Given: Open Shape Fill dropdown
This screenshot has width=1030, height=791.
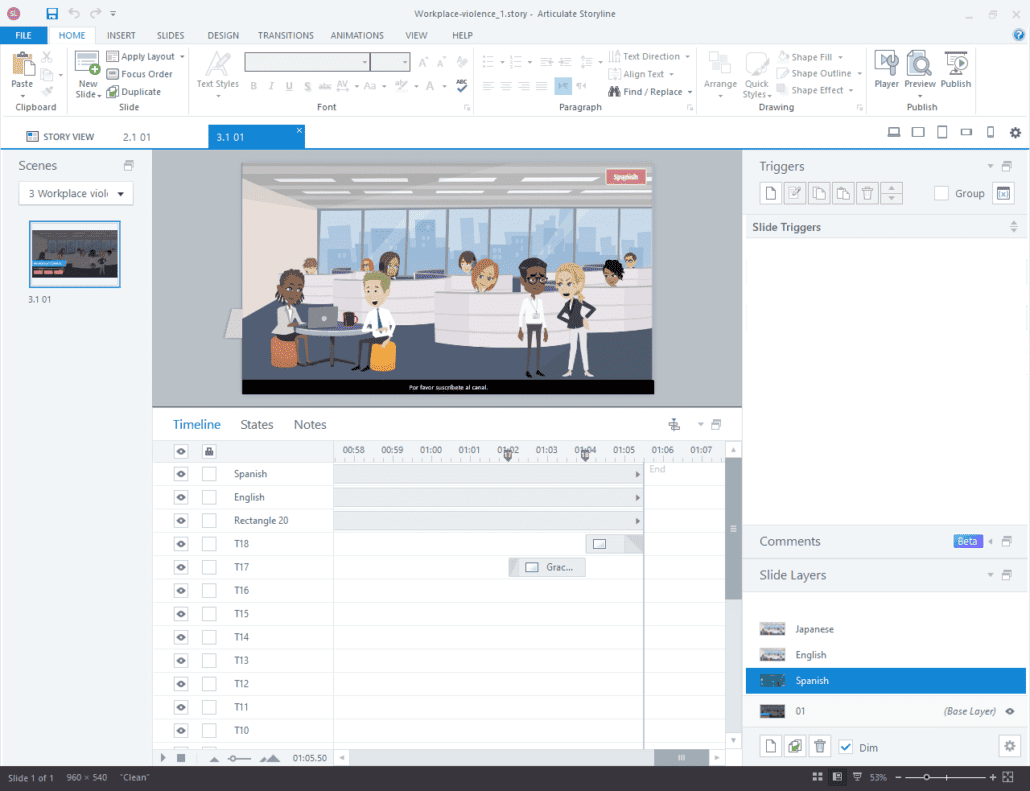Looking at the screenshot, I should pos(840,57).
